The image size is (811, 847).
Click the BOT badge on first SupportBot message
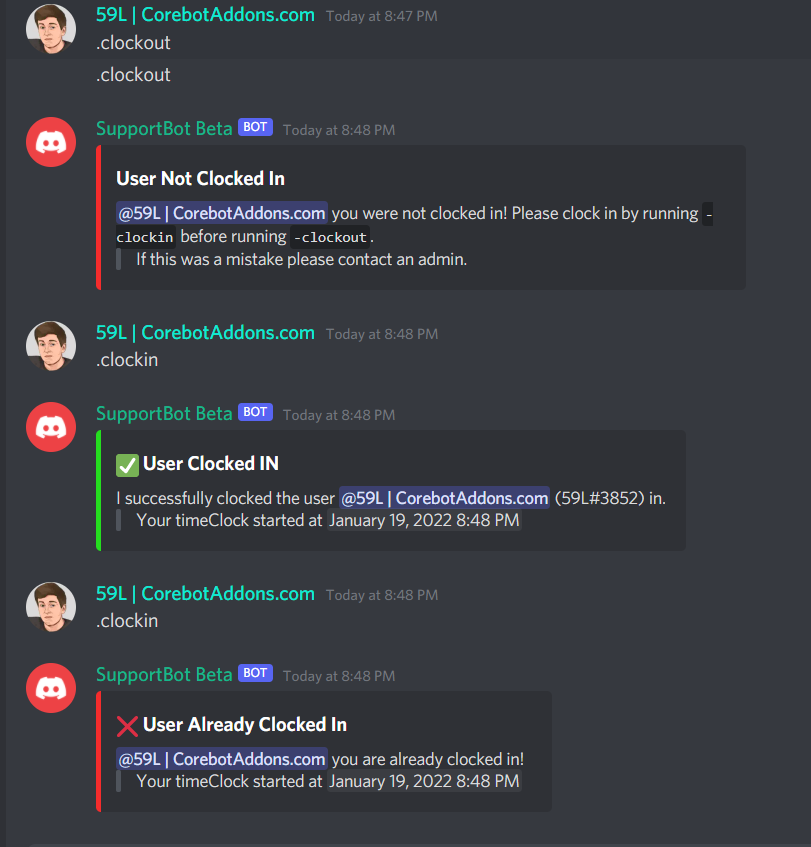click(x=255, y=127)
